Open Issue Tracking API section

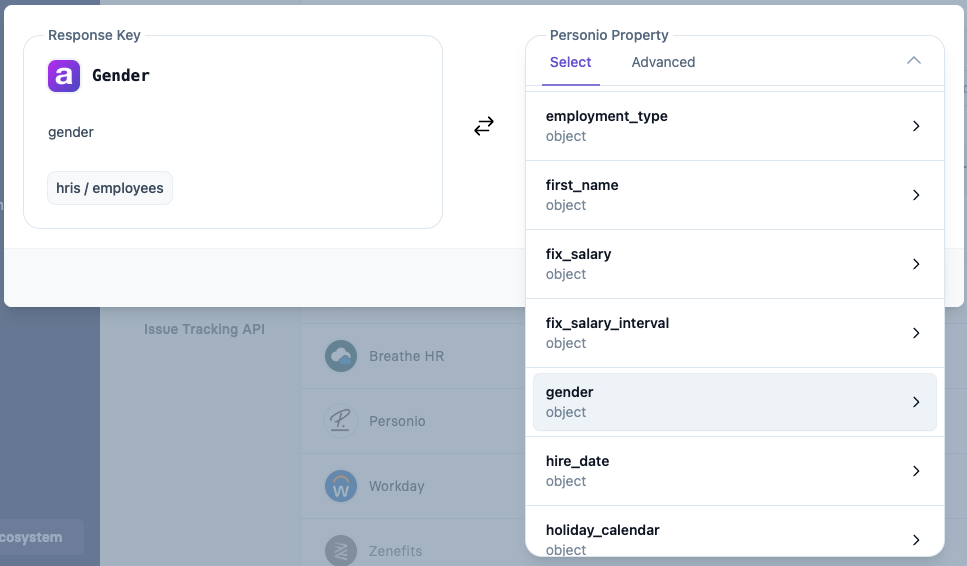pyautogui.click(x=204, y=329)
